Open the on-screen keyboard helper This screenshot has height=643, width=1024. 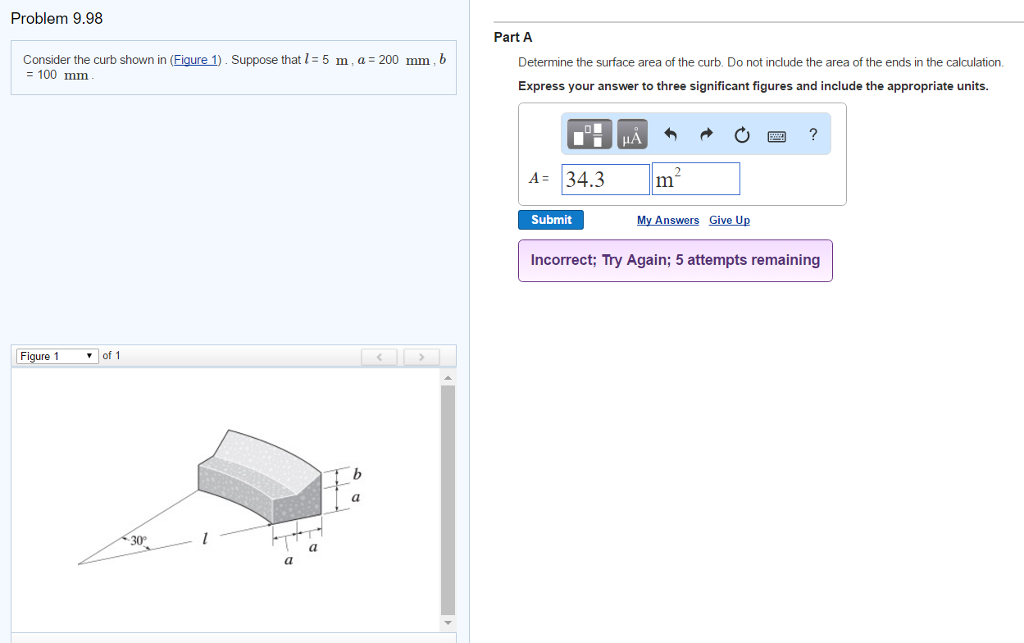[x=777, y=134]
